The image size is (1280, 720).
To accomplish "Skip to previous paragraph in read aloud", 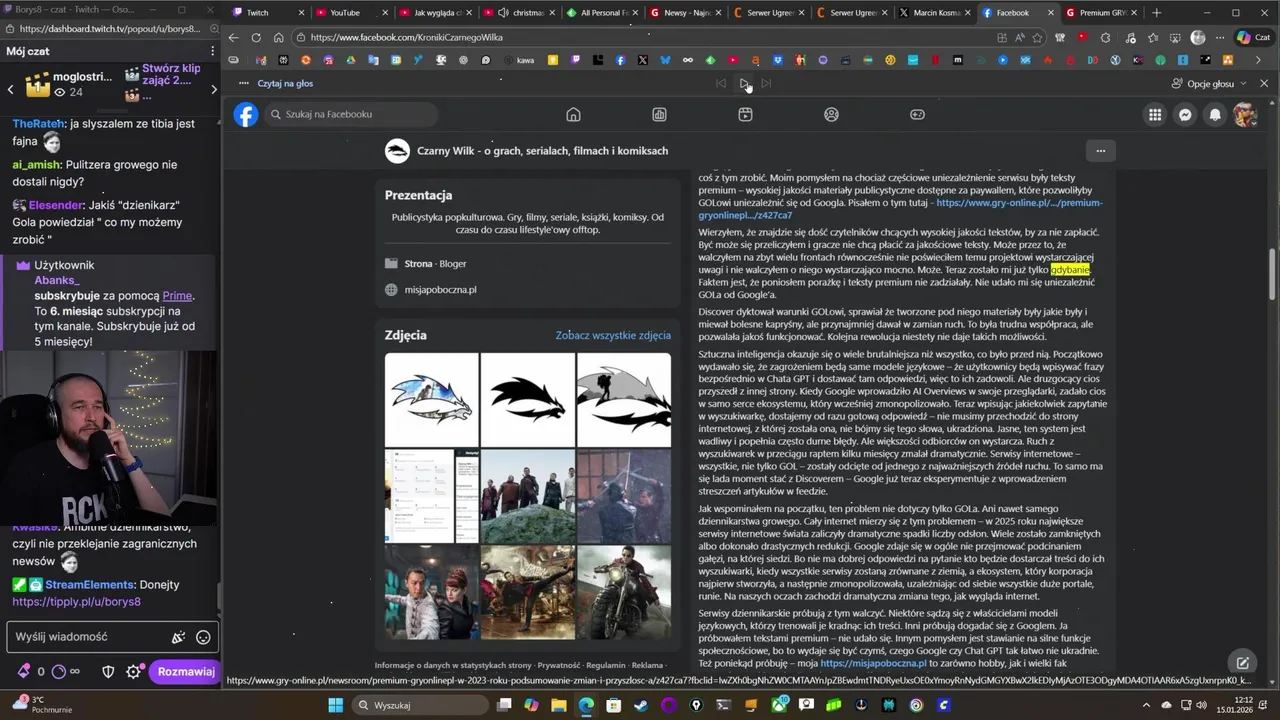I will 721,83.
